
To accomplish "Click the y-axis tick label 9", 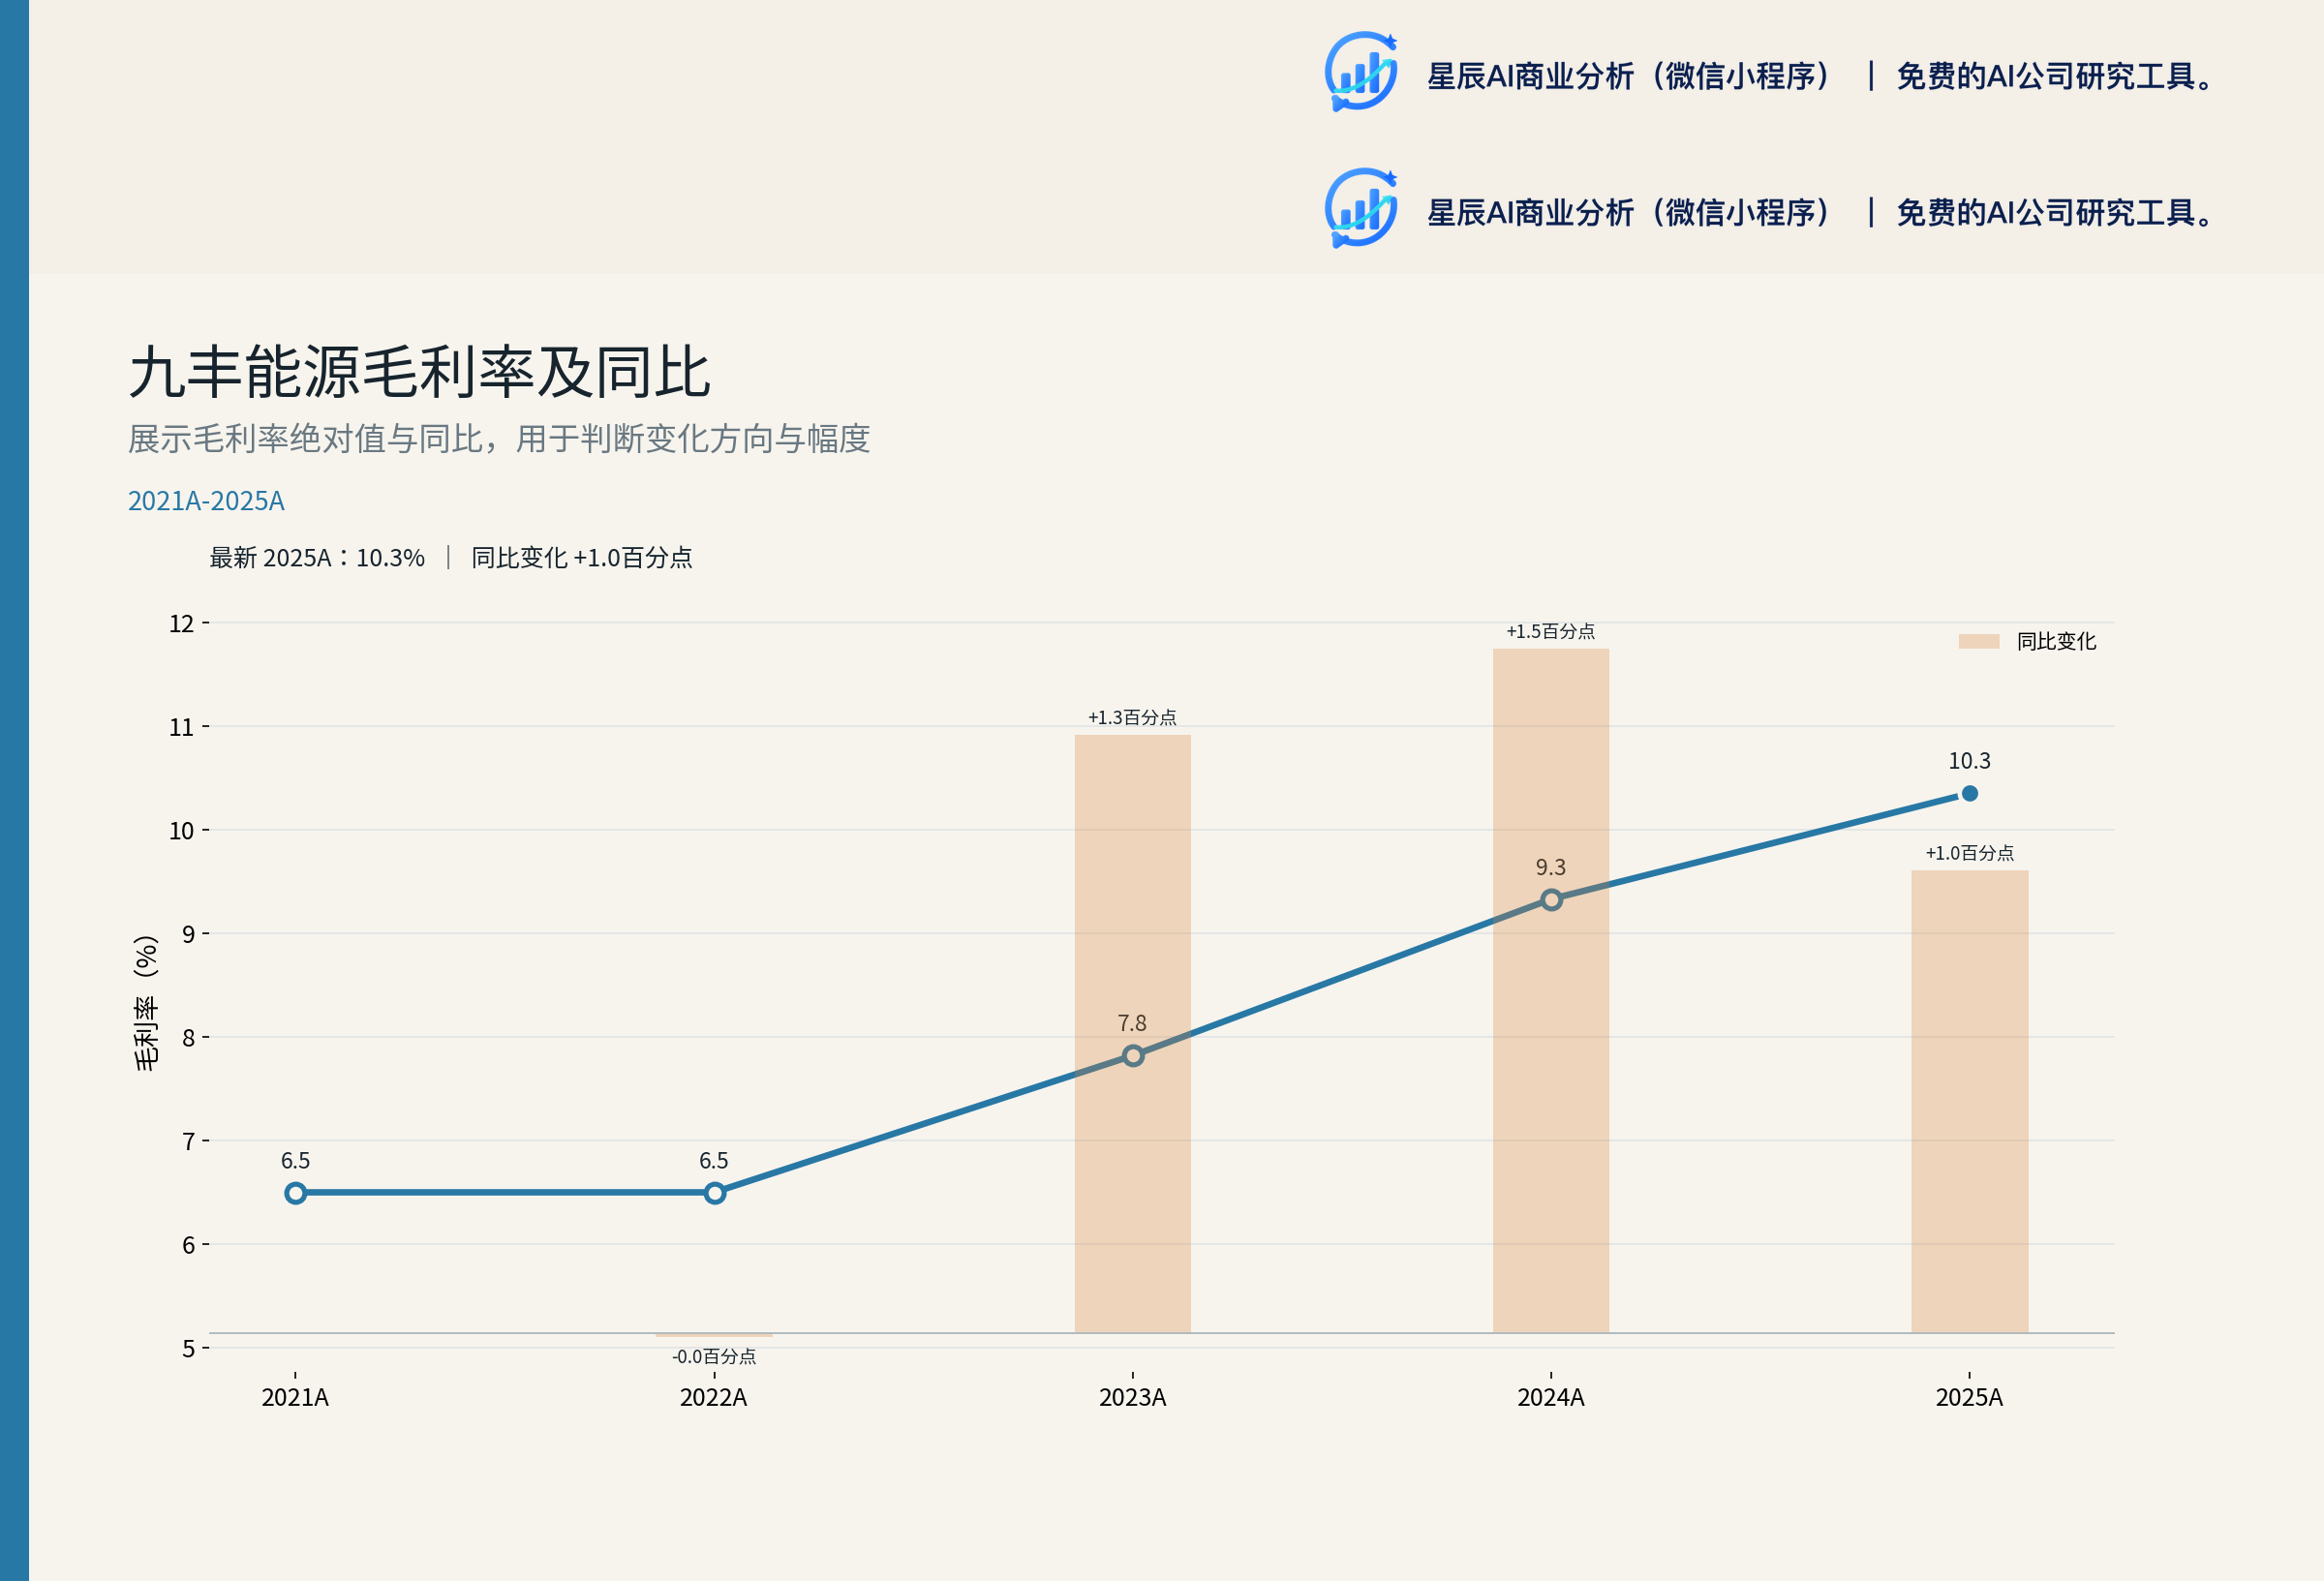I will pyautogui.click(x=188, y=934).
